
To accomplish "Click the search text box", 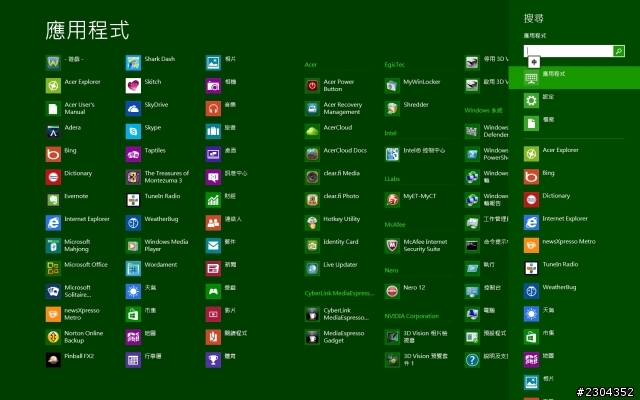I will coord(568,51).
